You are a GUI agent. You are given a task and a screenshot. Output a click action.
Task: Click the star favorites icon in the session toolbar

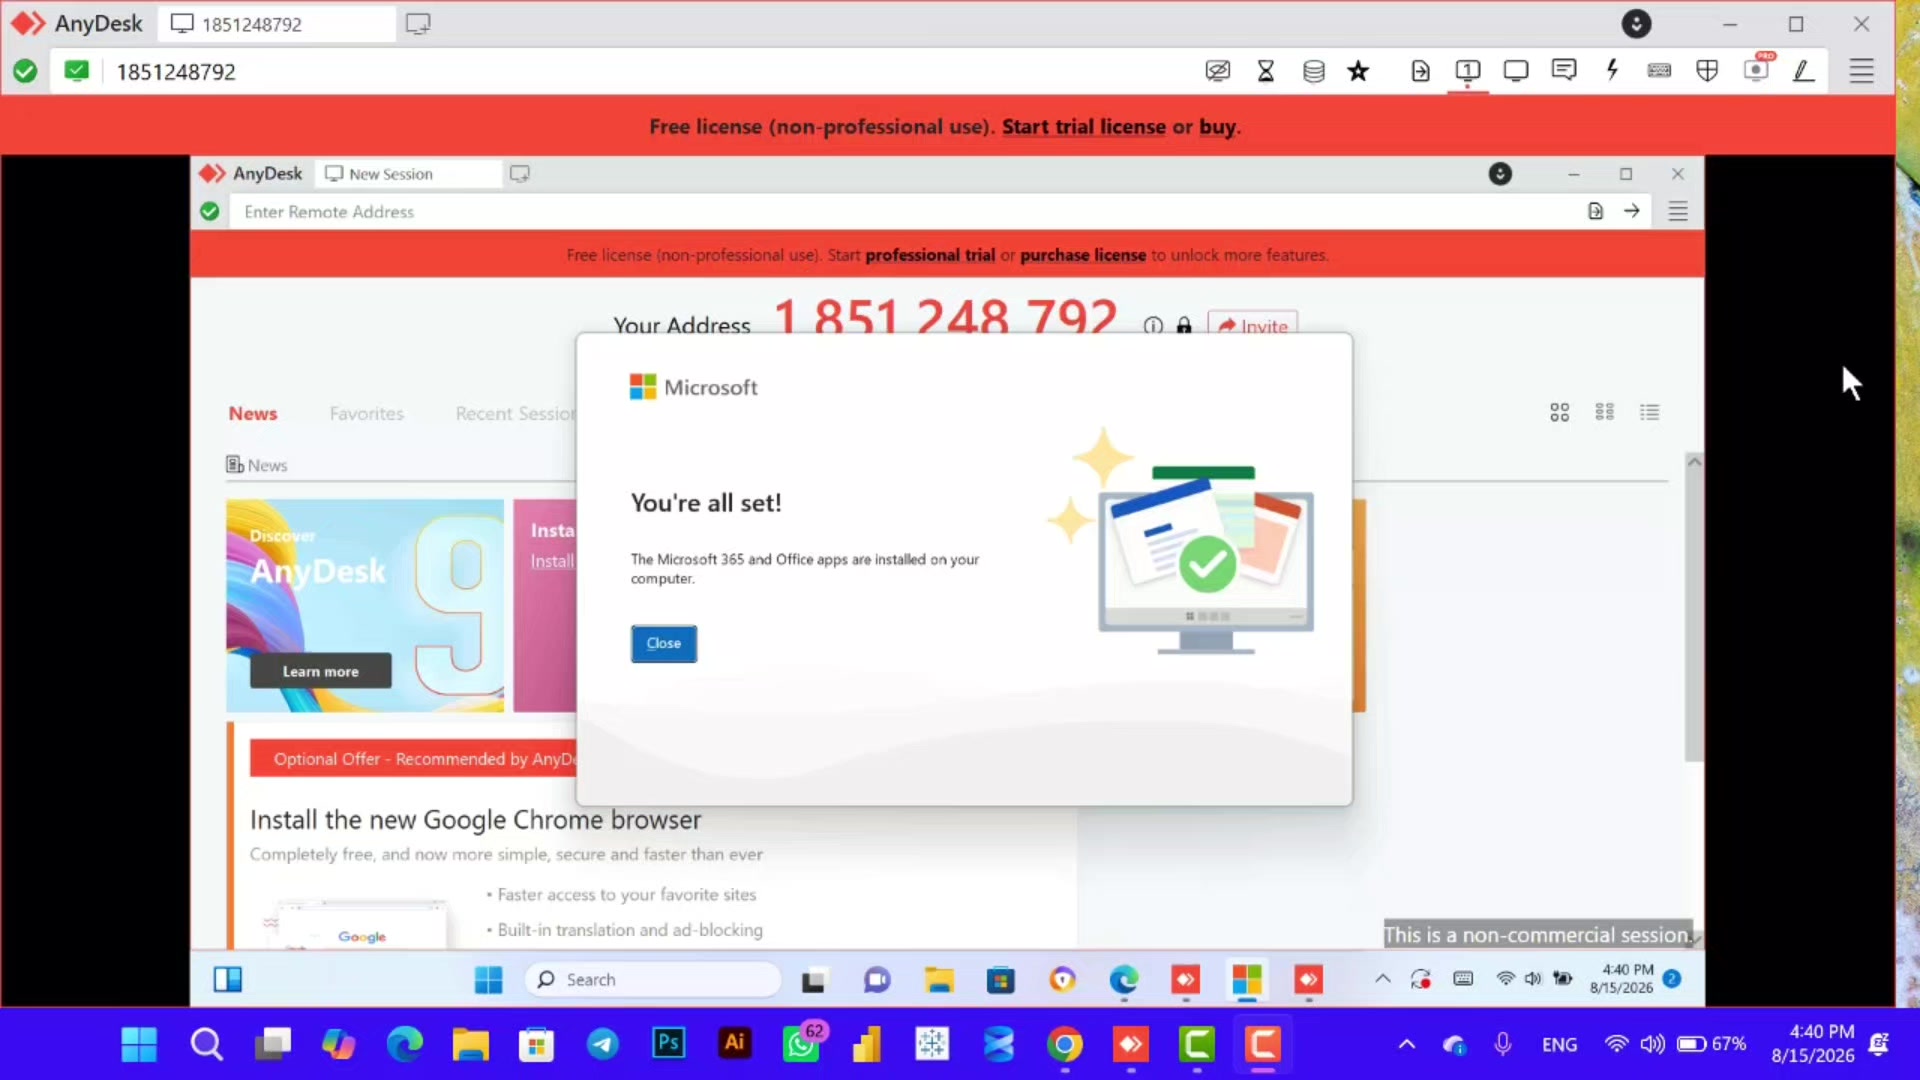[x=1358, y=71]
